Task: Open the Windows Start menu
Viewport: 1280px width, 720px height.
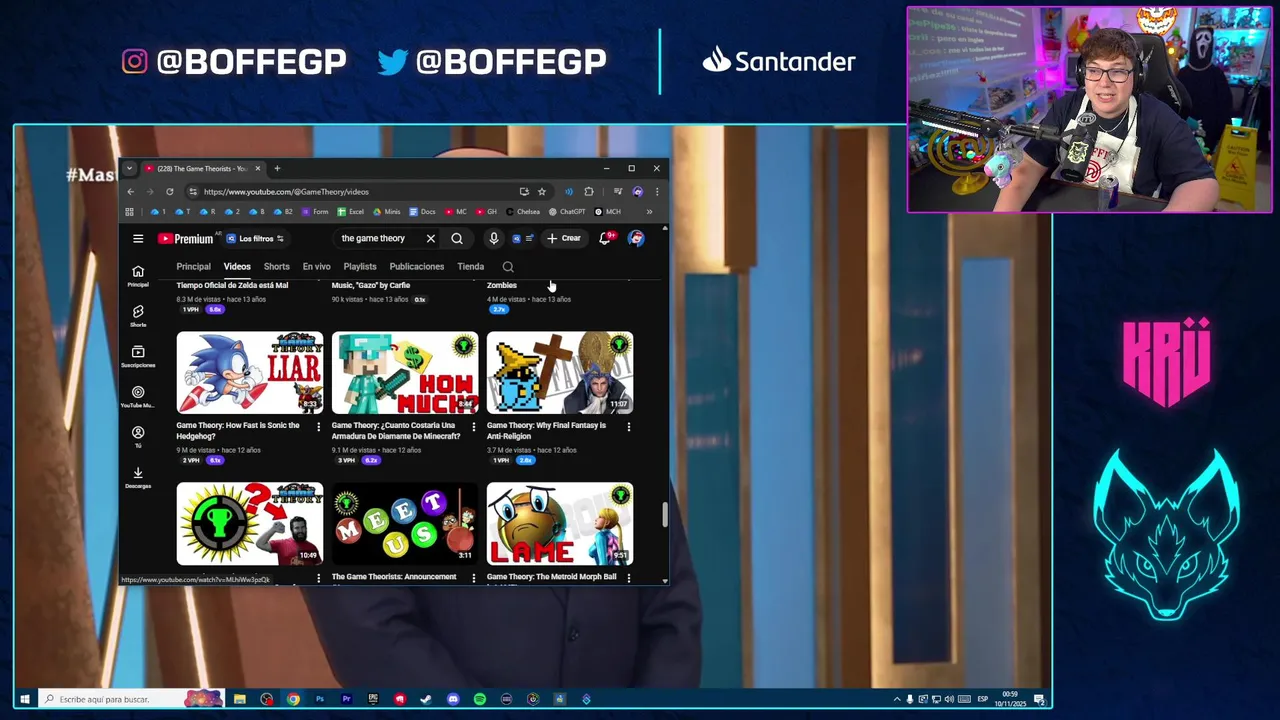Action: click(25, 699)
